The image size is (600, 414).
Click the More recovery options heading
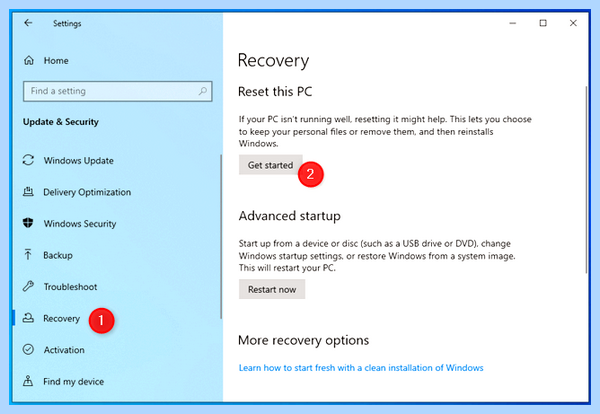(303, 340)
